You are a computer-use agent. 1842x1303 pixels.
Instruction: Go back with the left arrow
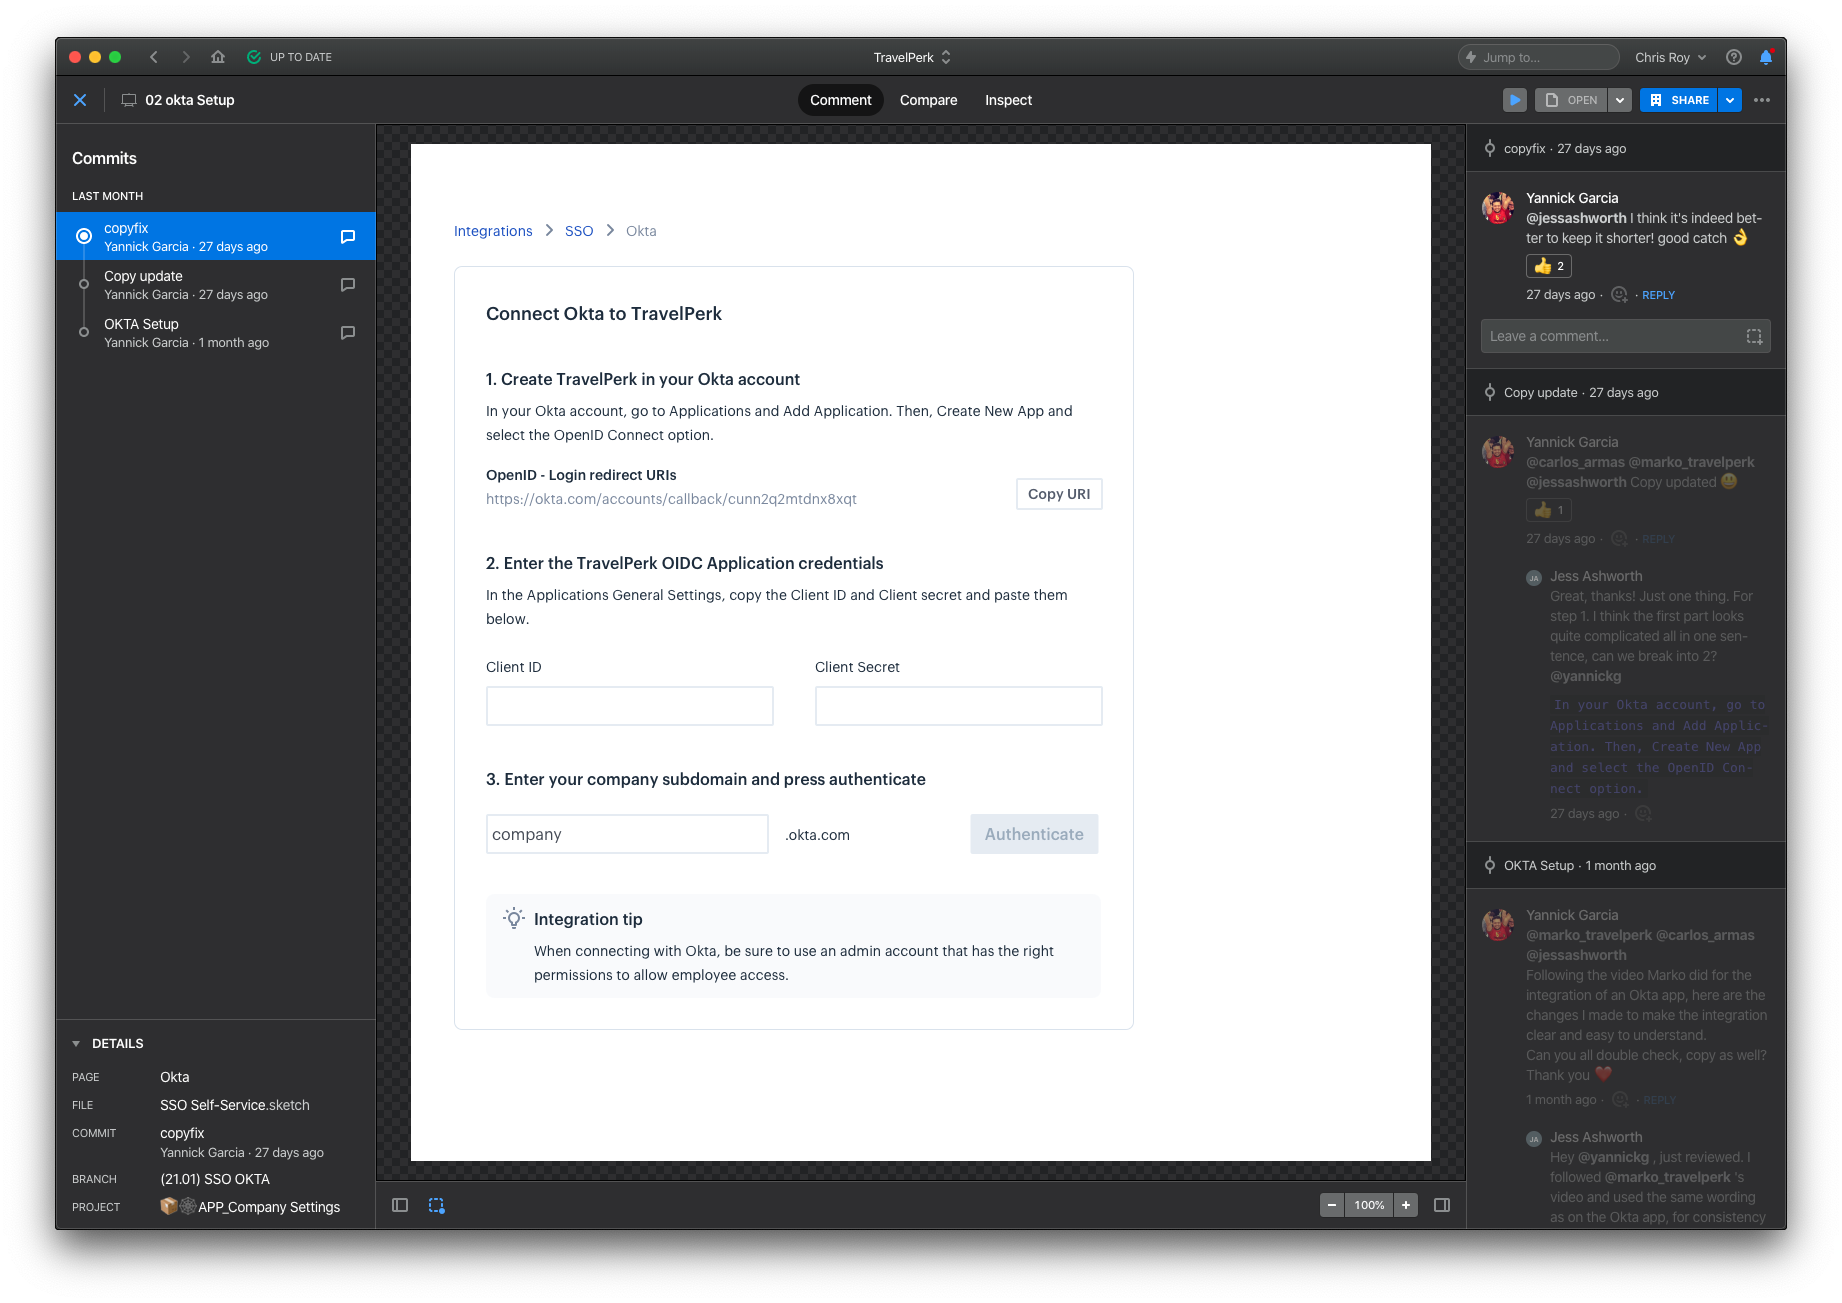click(154, 57)
